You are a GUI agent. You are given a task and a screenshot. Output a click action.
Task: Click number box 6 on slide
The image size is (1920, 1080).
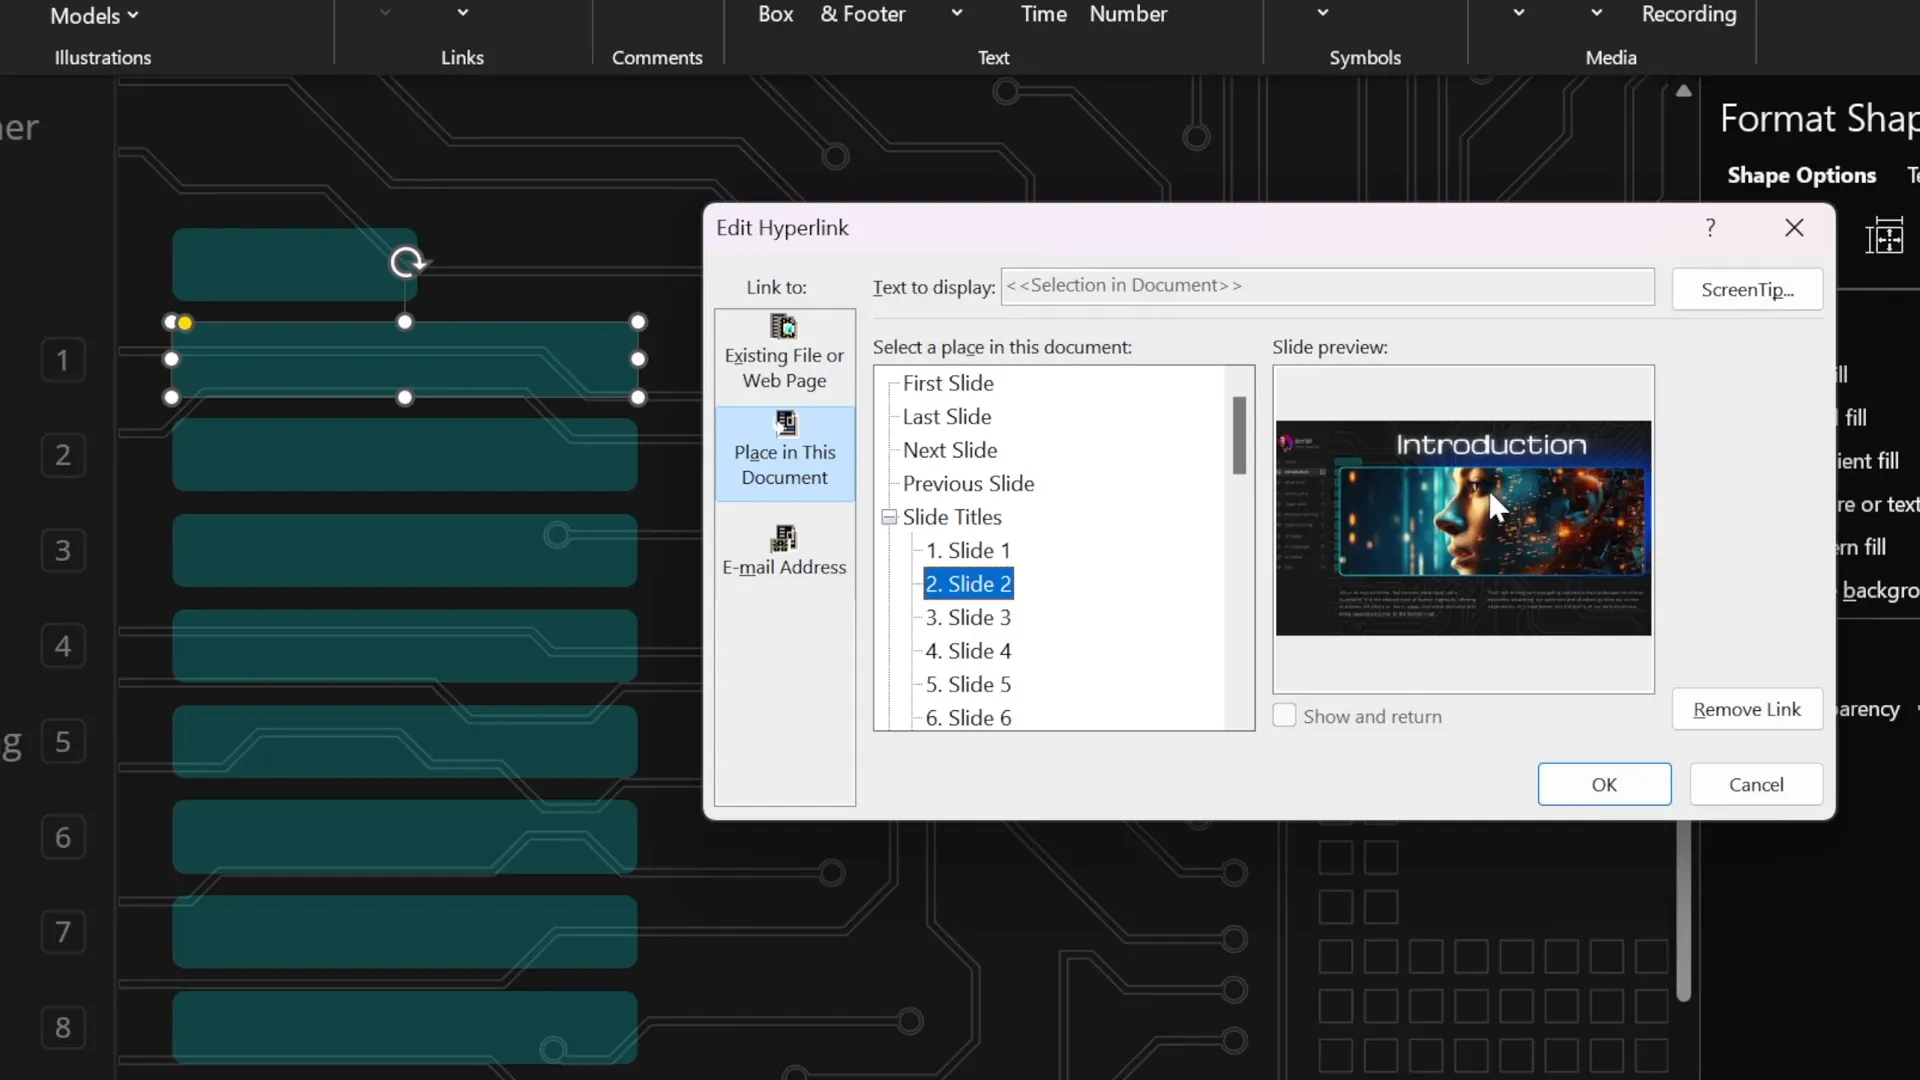click(x=63, y=837)
